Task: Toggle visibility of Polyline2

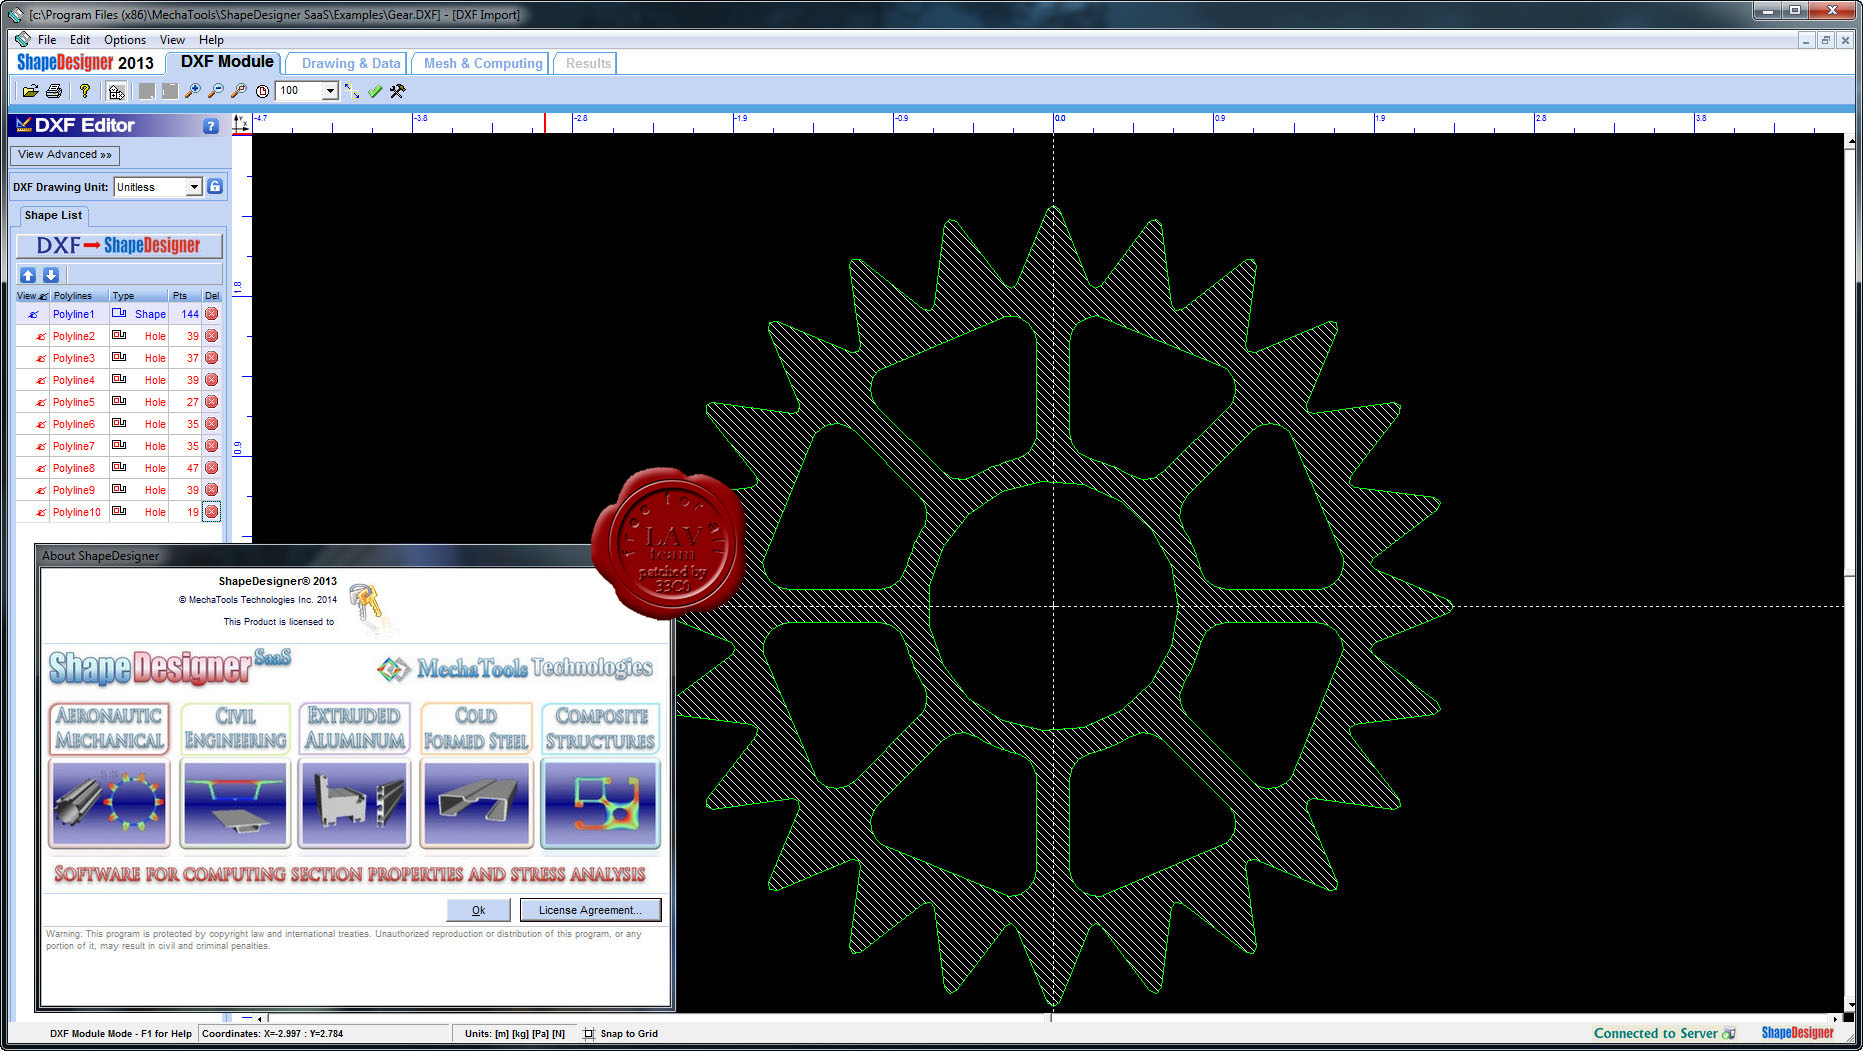Action: point(40,337)
